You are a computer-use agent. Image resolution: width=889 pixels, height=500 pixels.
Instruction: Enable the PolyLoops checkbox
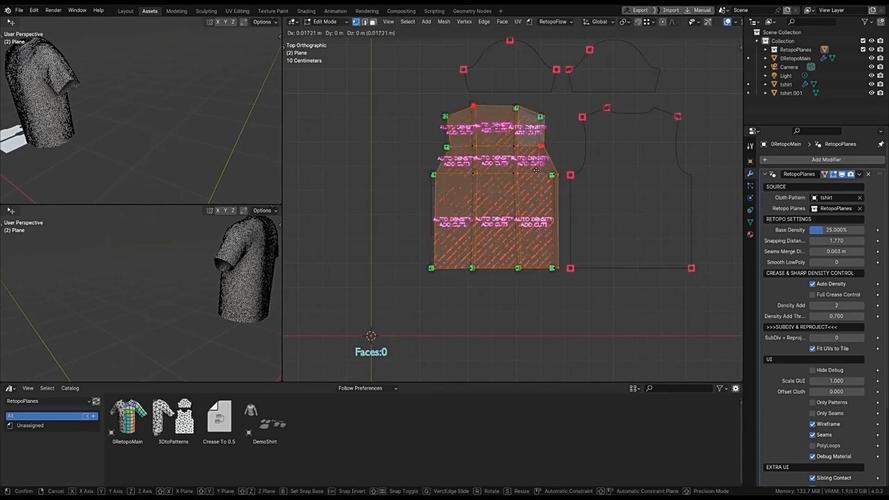812,446
